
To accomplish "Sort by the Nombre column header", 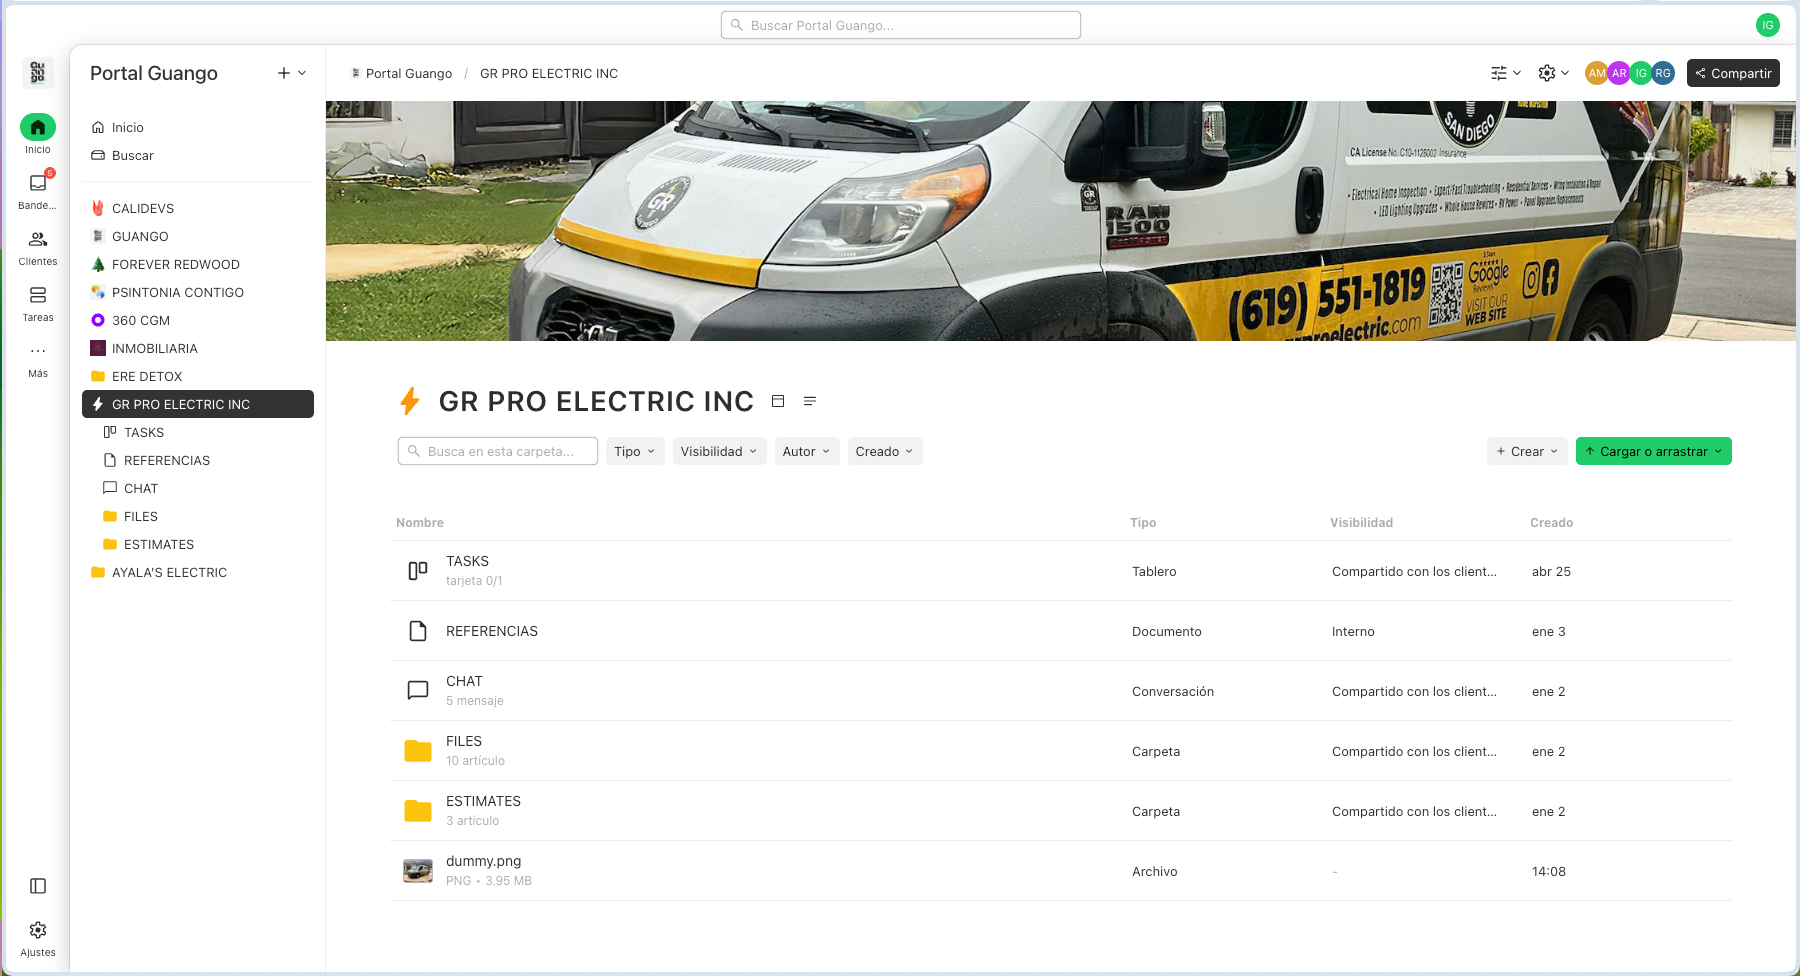I will 420,523.
